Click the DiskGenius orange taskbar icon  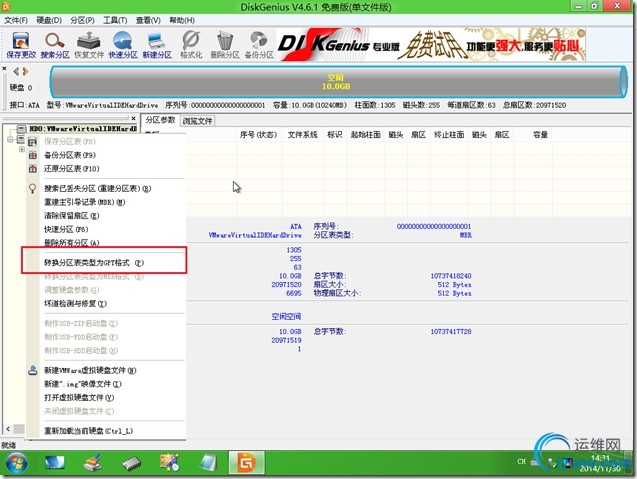click(x=246, y=463)
